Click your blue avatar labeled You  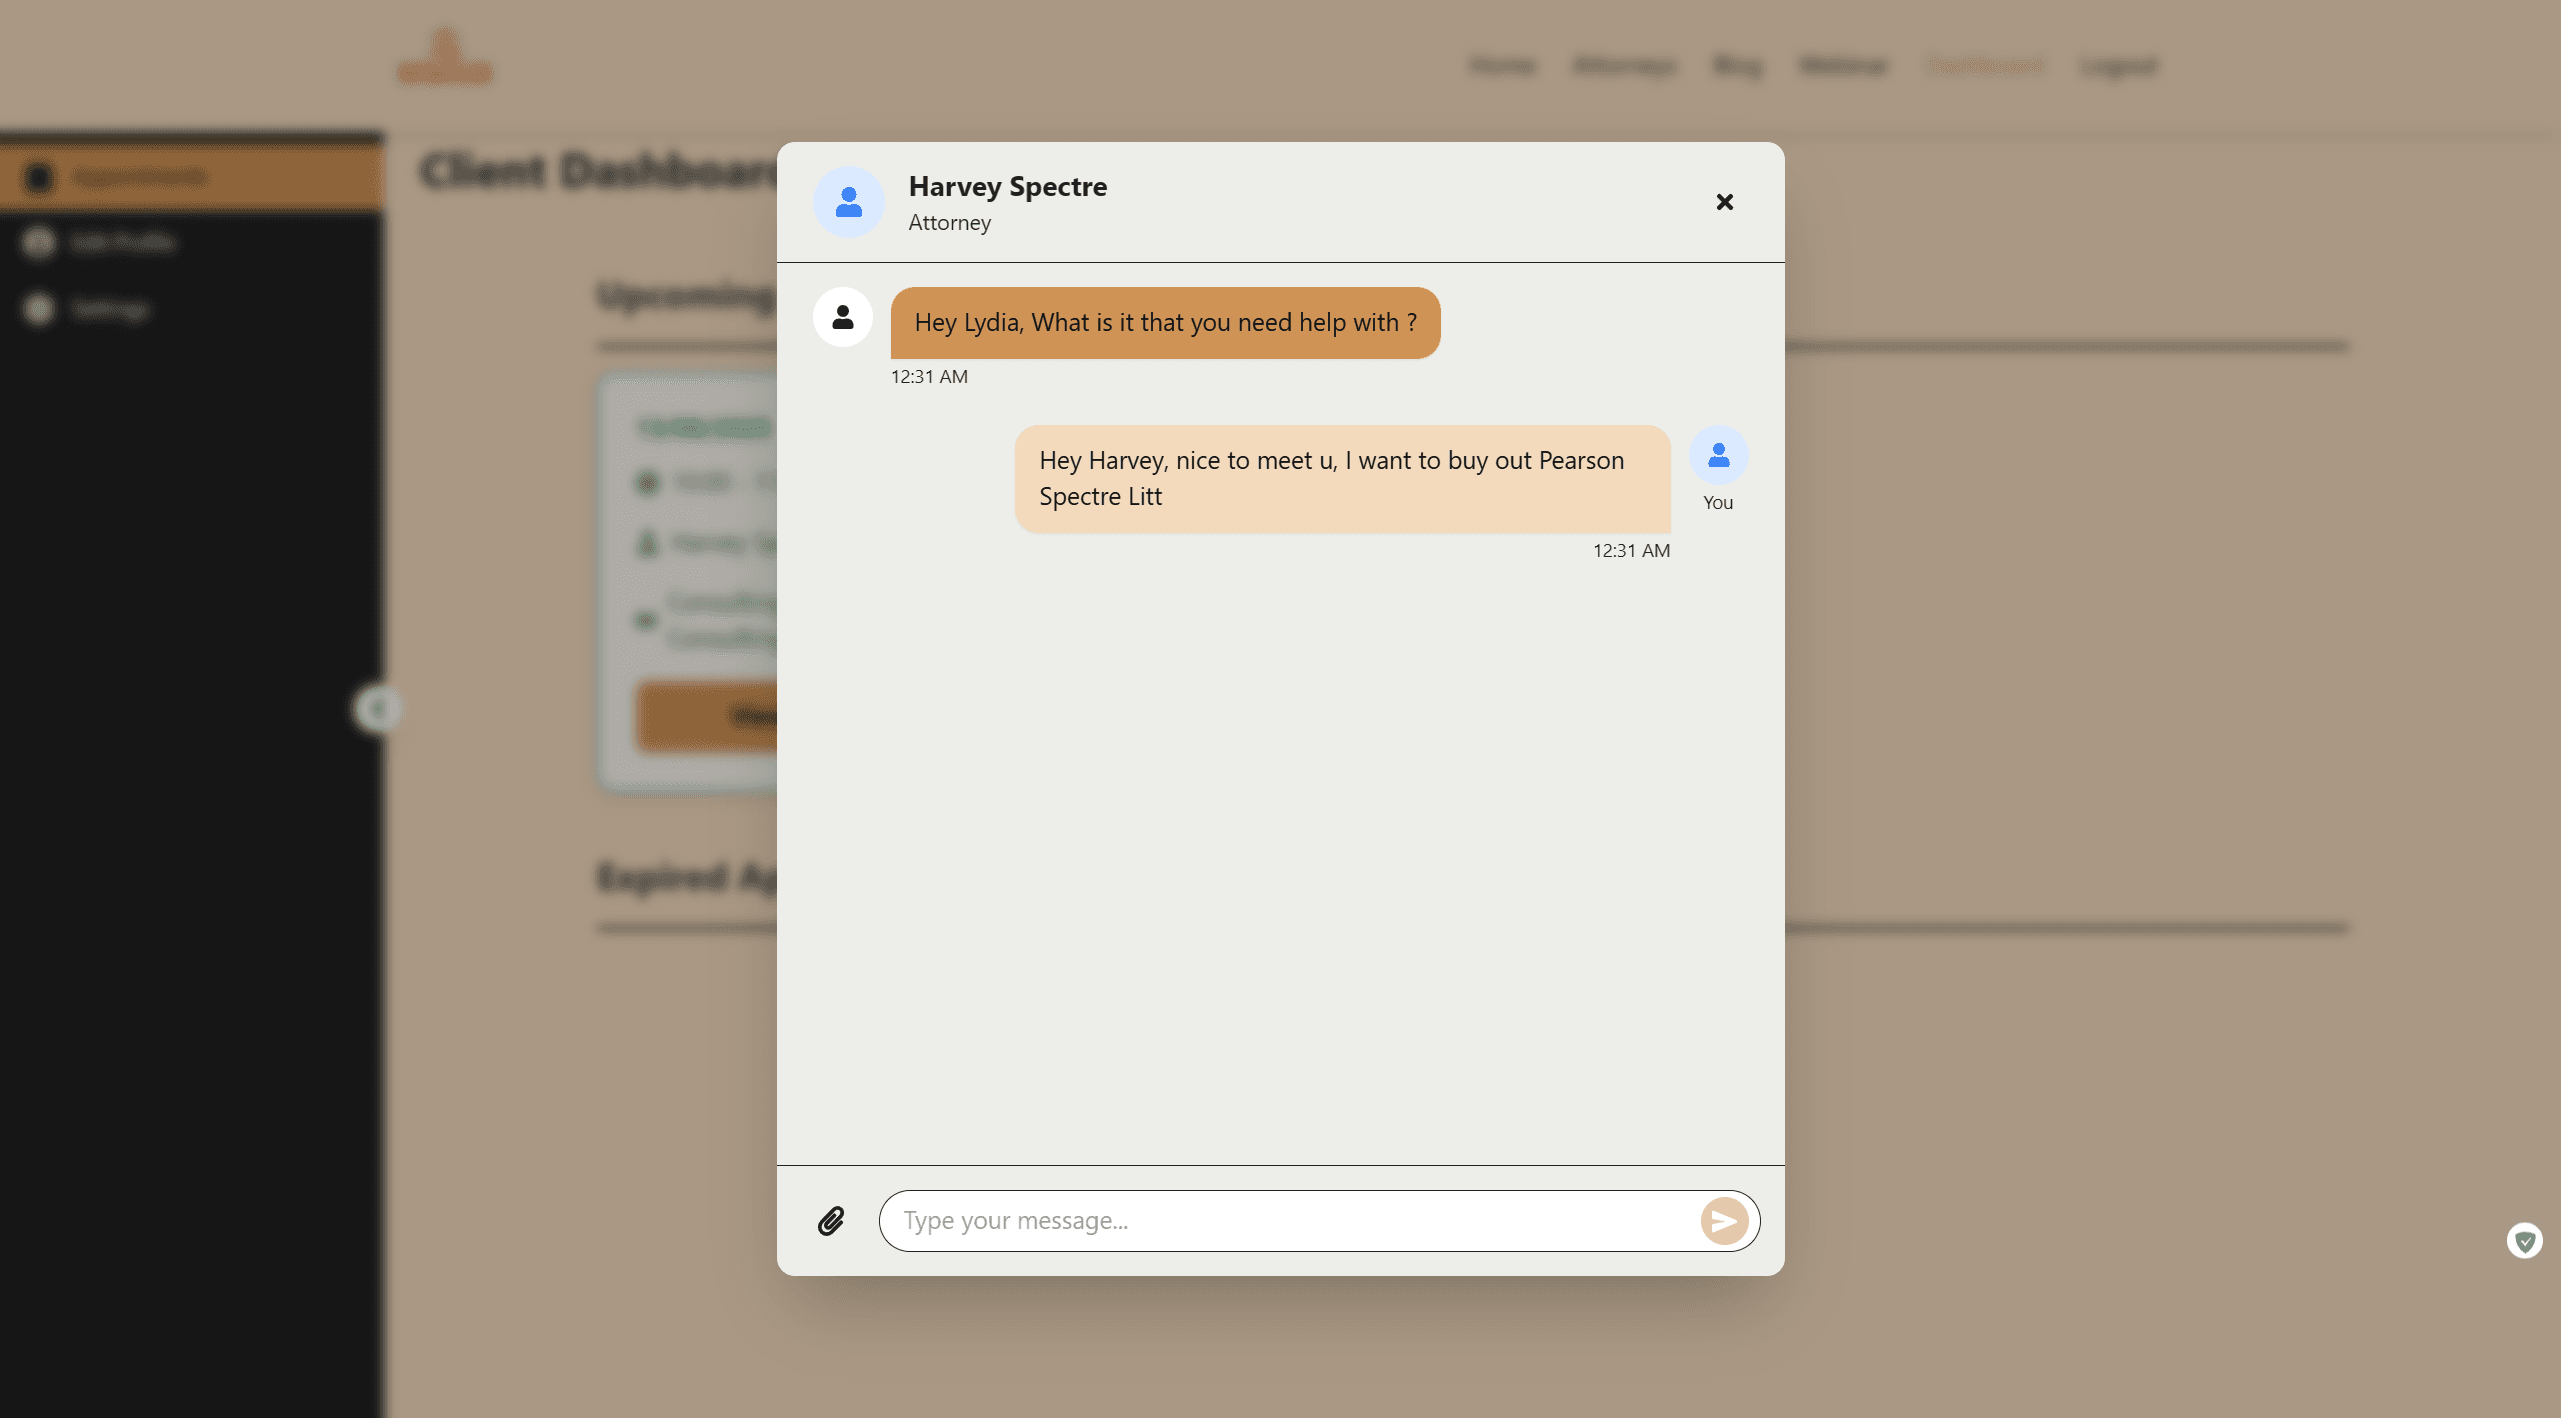1717,456
